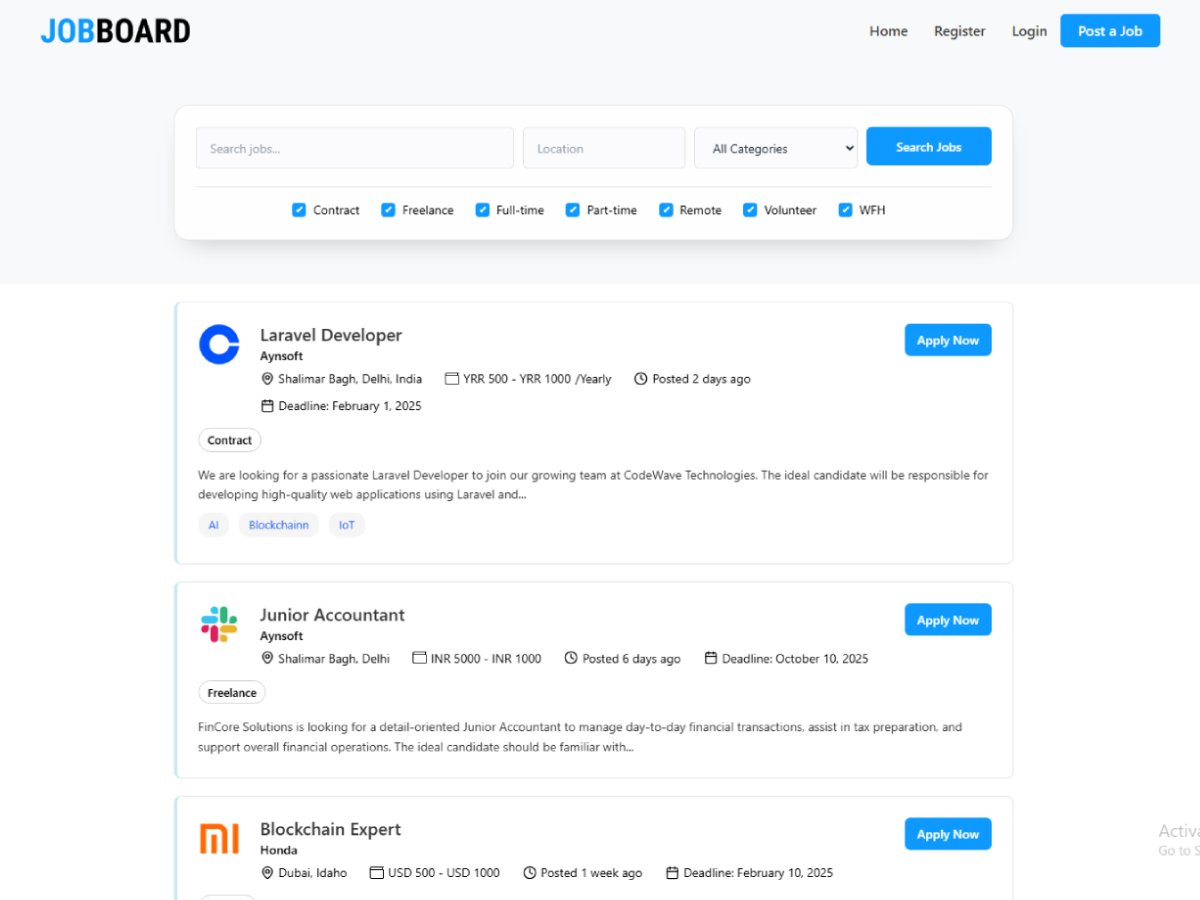Open the Blockchain Expert job title
This screenshot has width=1200, height=900.
pos(331,829)
